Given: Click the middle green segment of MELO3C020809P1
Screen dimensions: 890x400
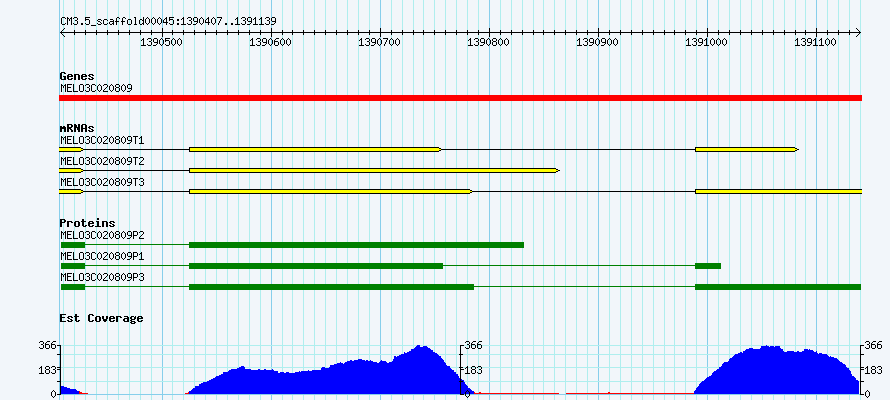Looking at the screenshot, I should 316,266.
